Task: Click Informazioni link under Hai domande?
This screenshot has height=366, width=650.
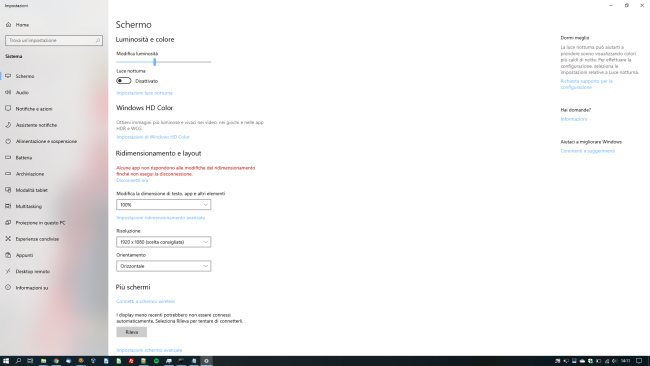Action: tap(574, 119)
